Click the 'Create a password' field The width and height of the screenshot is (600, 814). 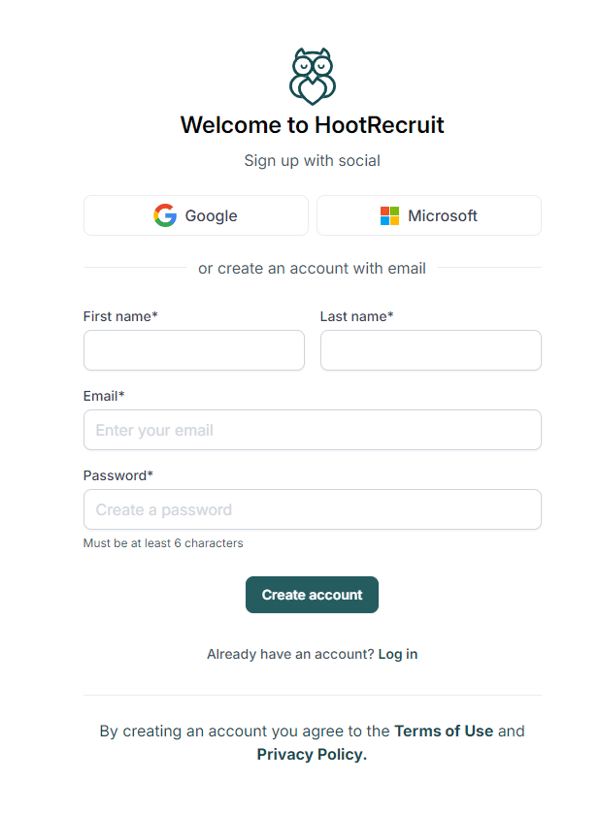pyautogui.click(x=312, y=509)
